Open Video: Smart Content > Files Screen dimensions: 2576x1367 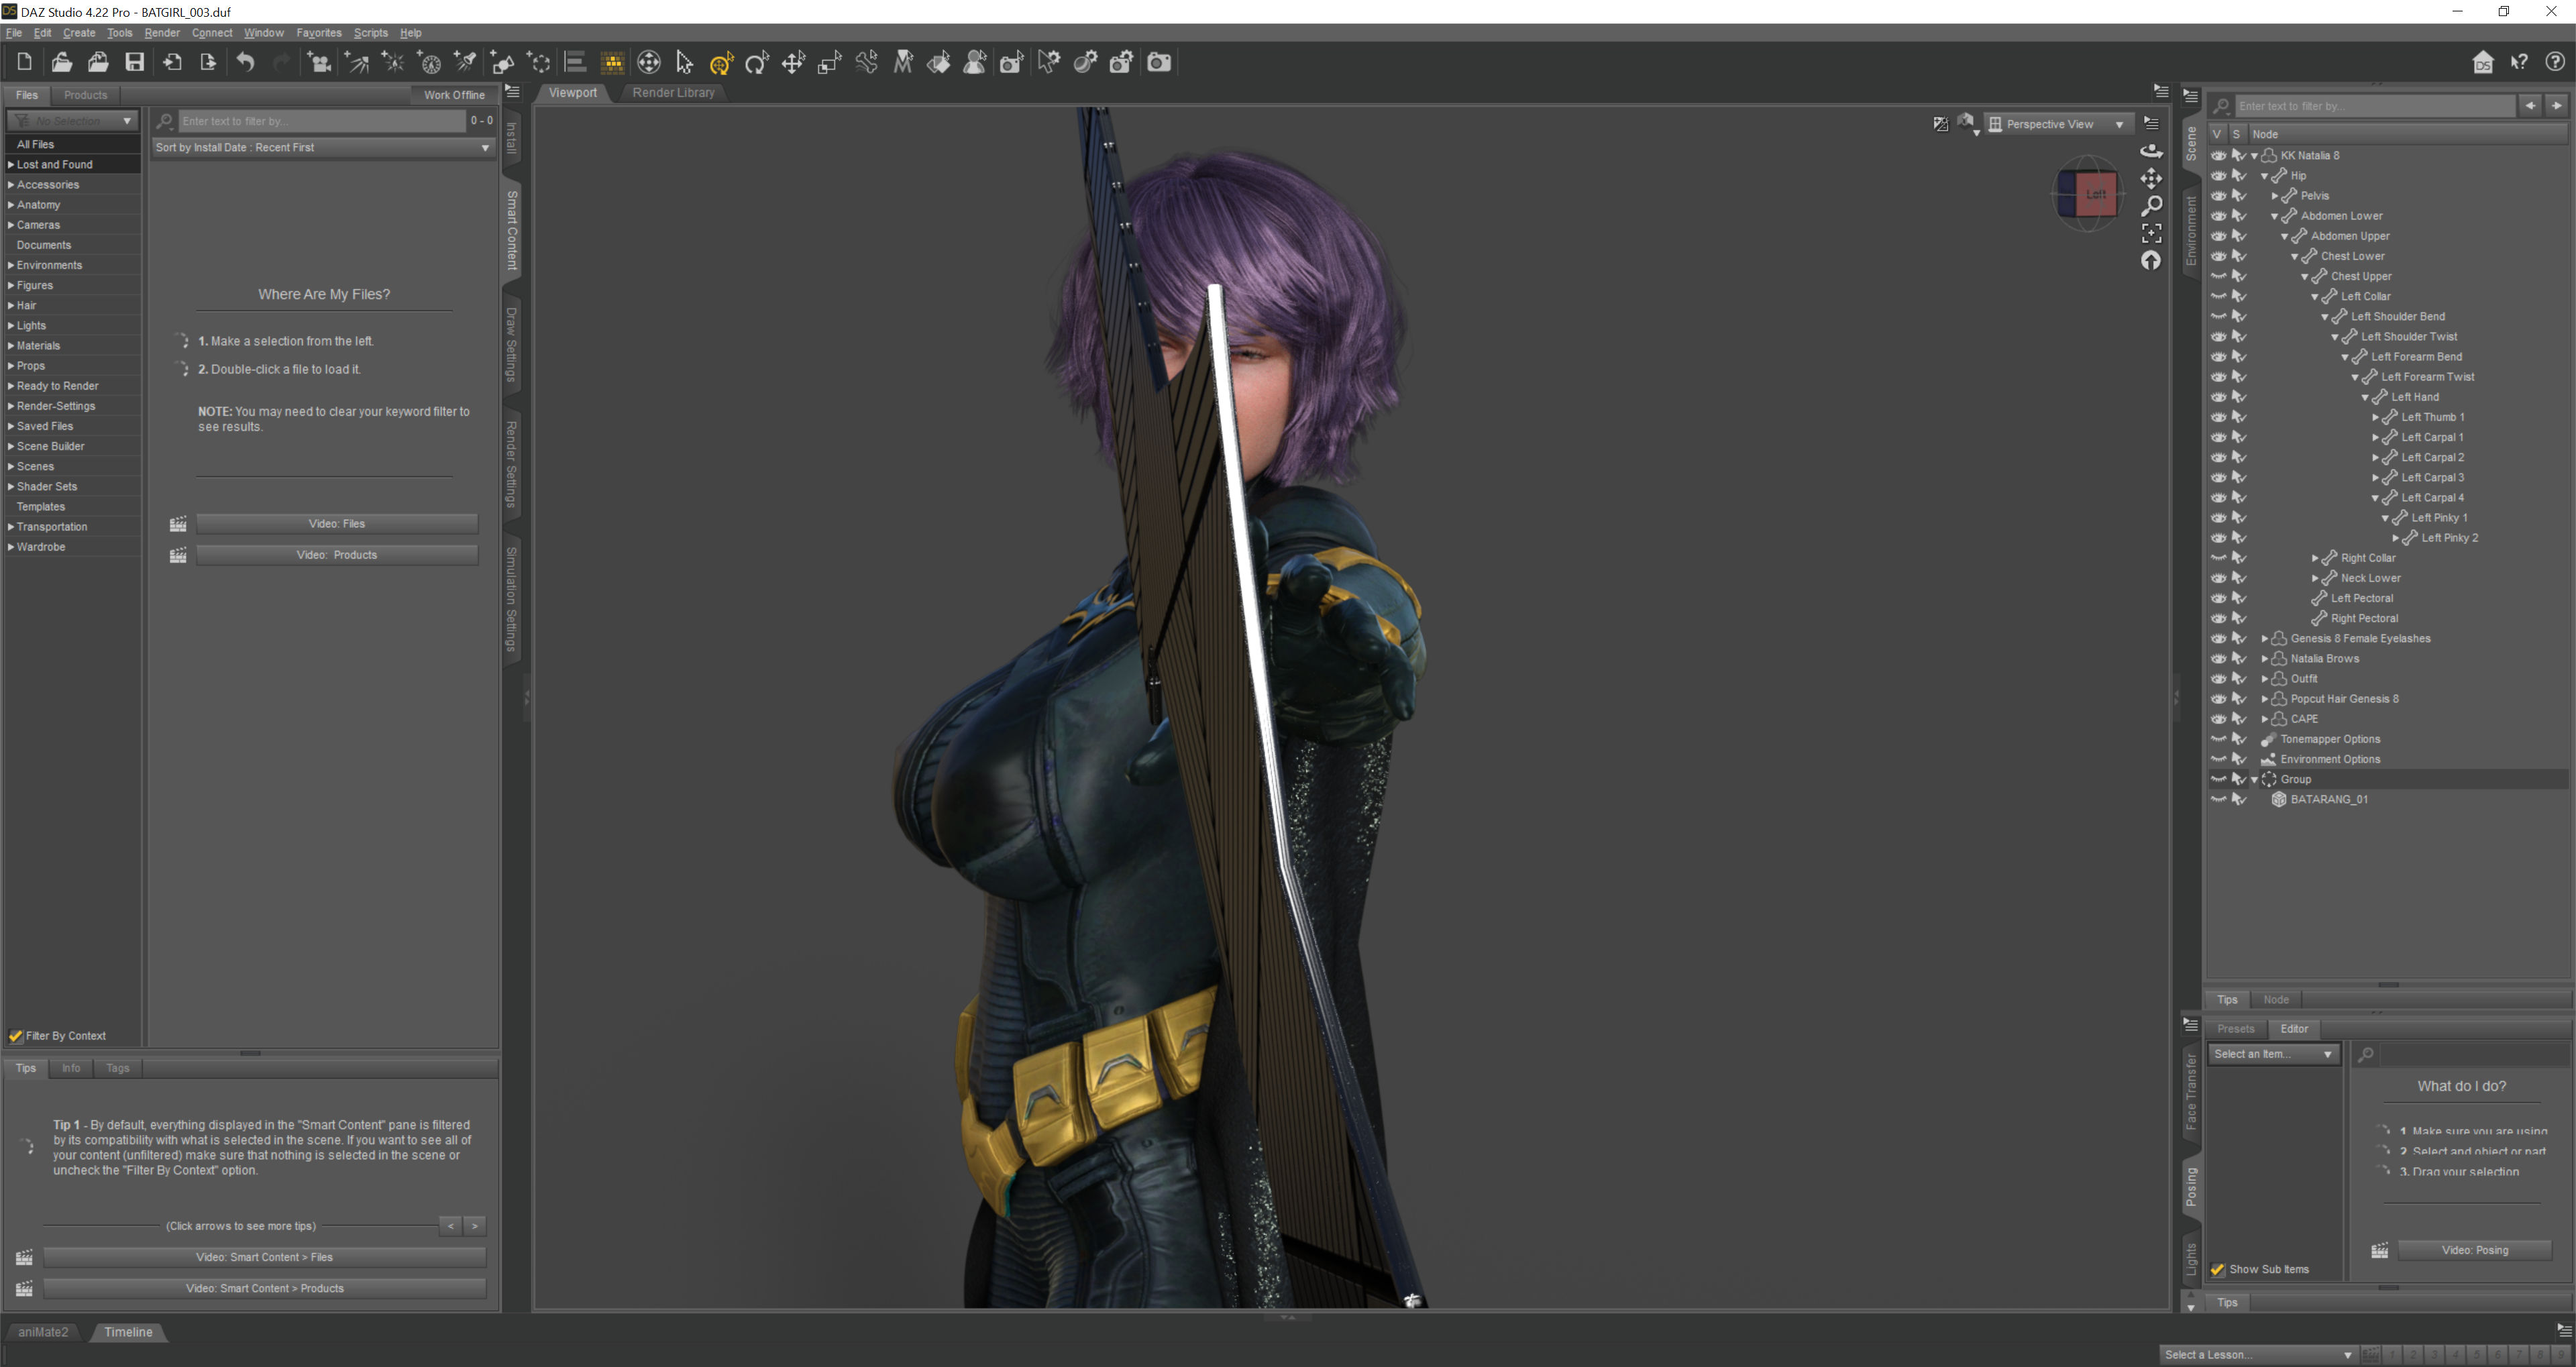pos(264,1257)
